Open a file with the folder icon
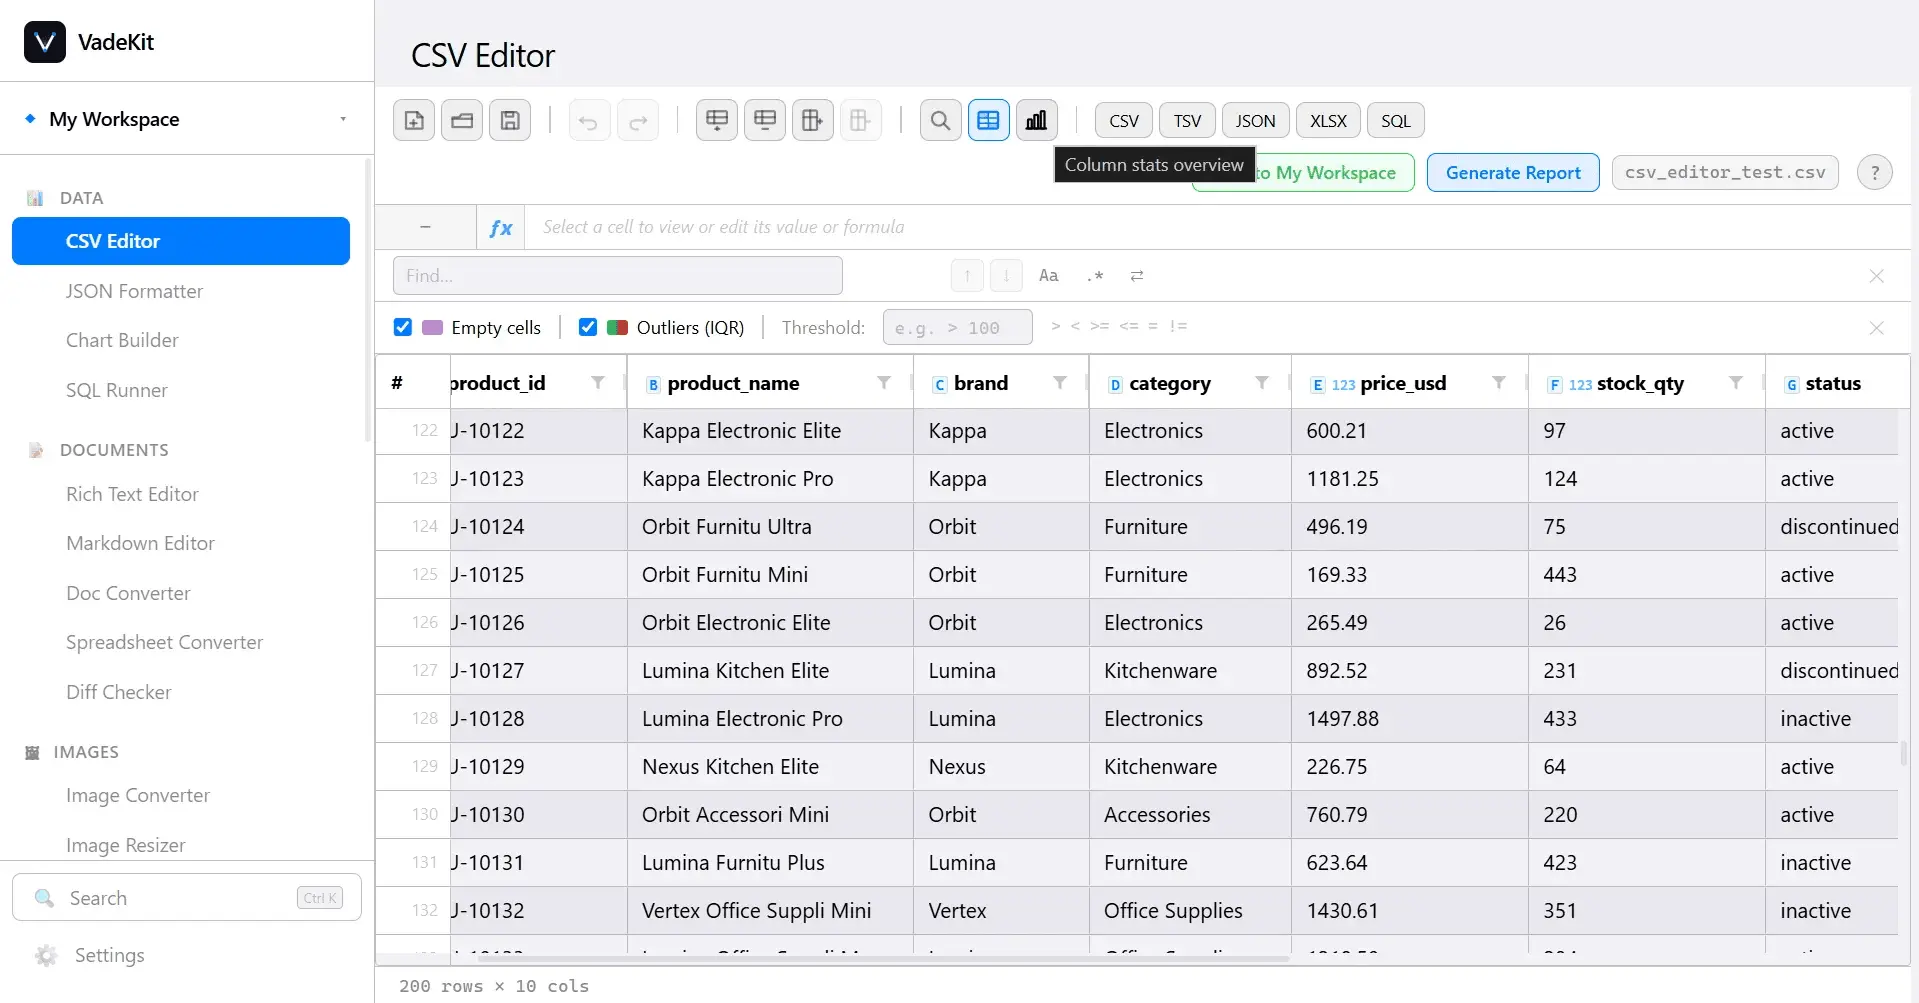The height and width of the screenshot is (1003, 1919). click(x=462, y=121)
